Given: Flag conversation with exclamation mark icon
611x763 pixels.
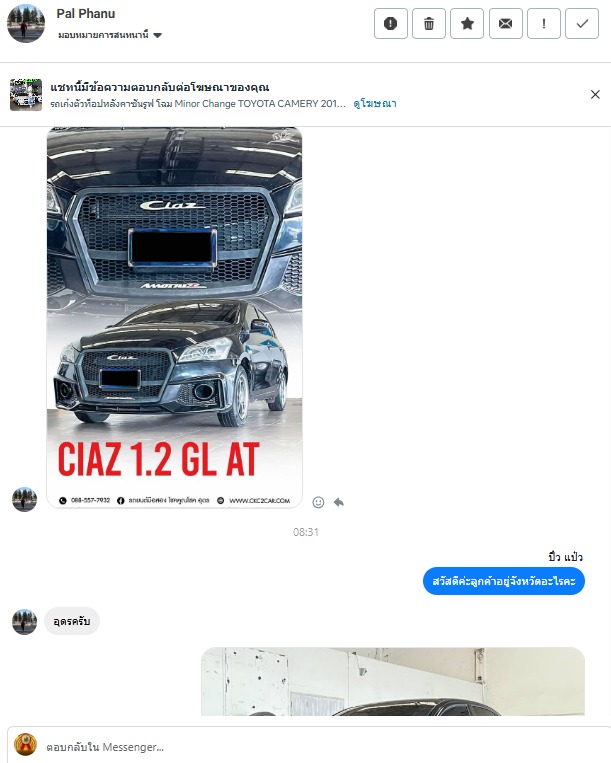Looking at the screenshot, I should pos(544,23).
